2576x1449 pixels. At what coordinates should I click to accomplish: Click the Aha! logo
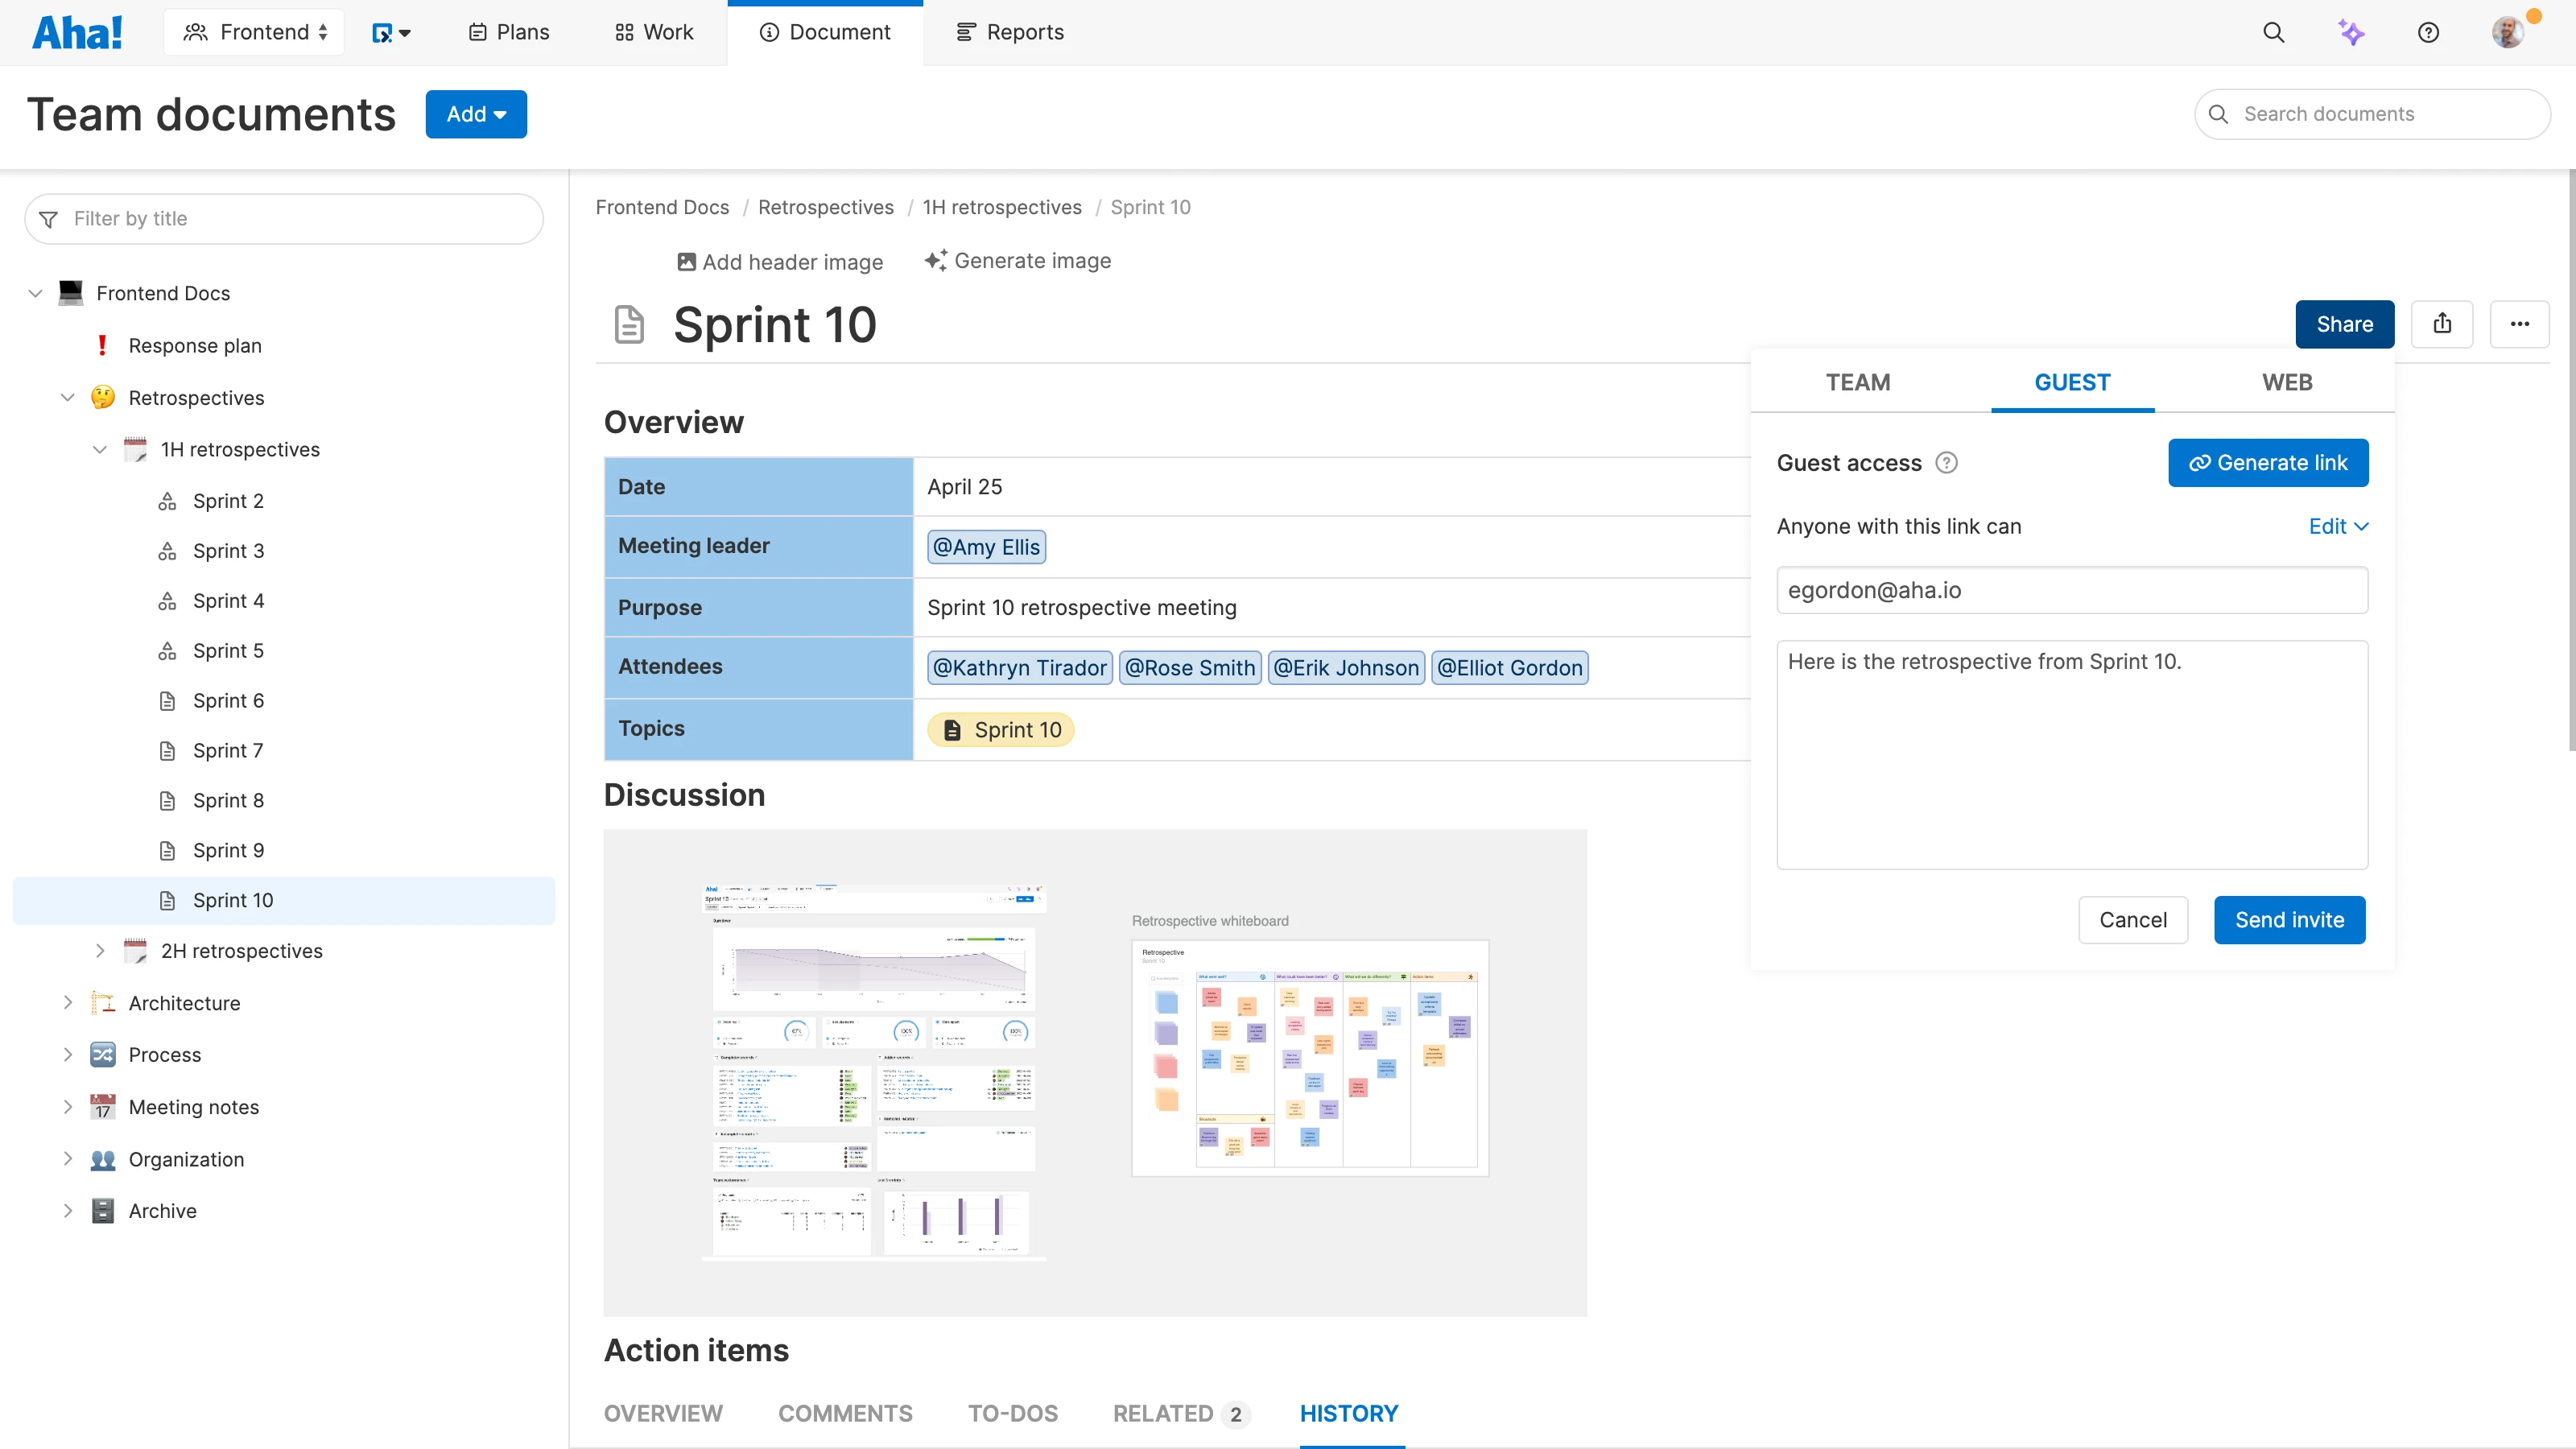click(78, 31)
